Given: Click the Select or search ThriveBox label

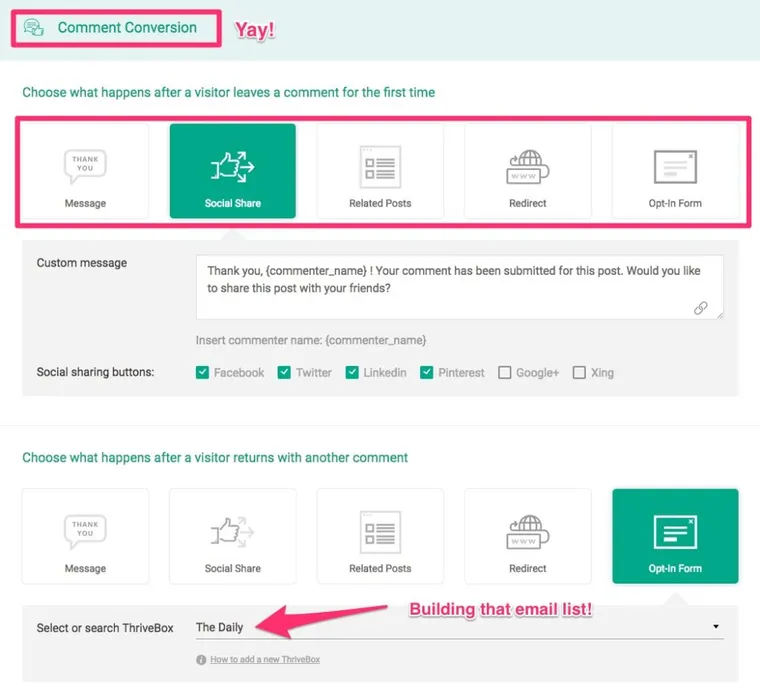Looking at the screenshot, I should click(105, 628).
